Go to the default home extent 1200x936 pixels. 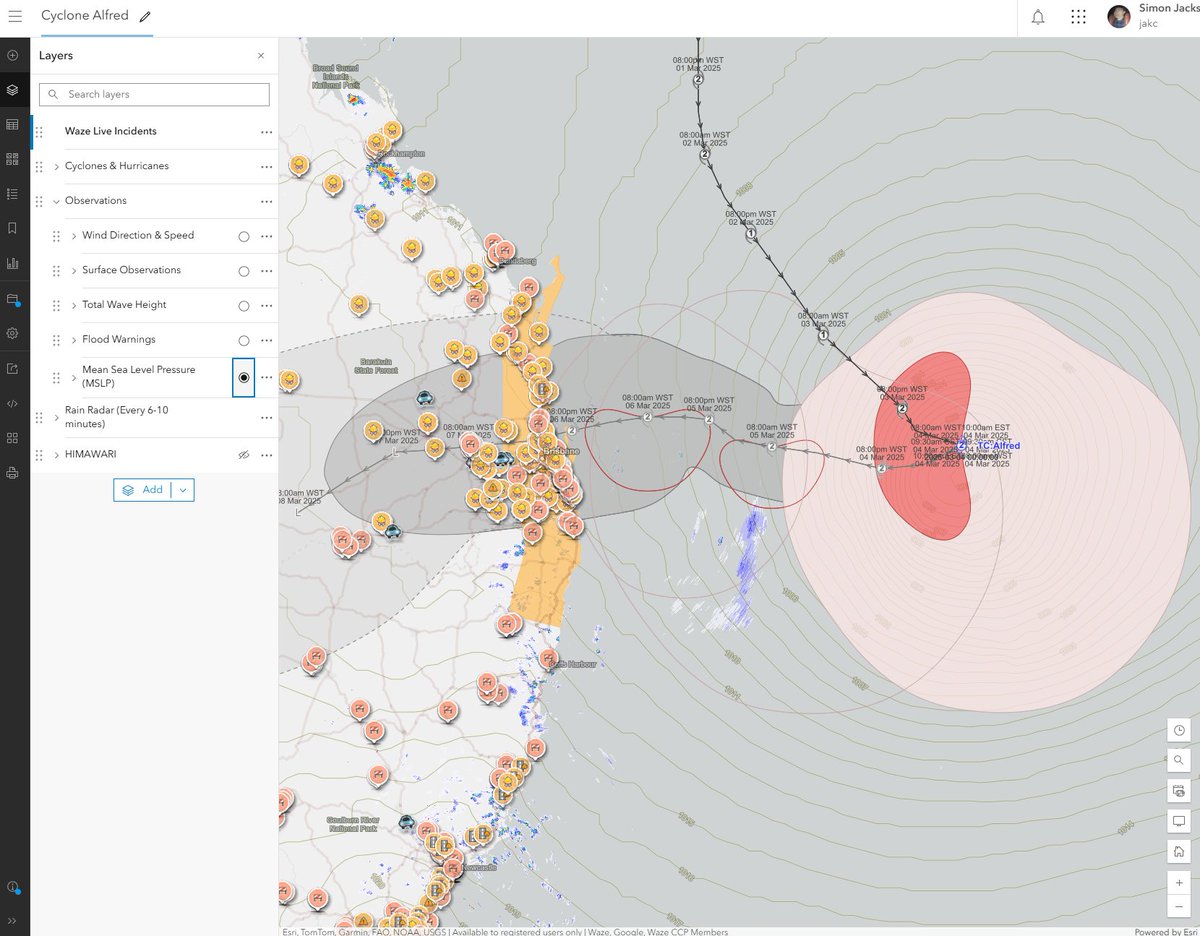coord(1179,852)
